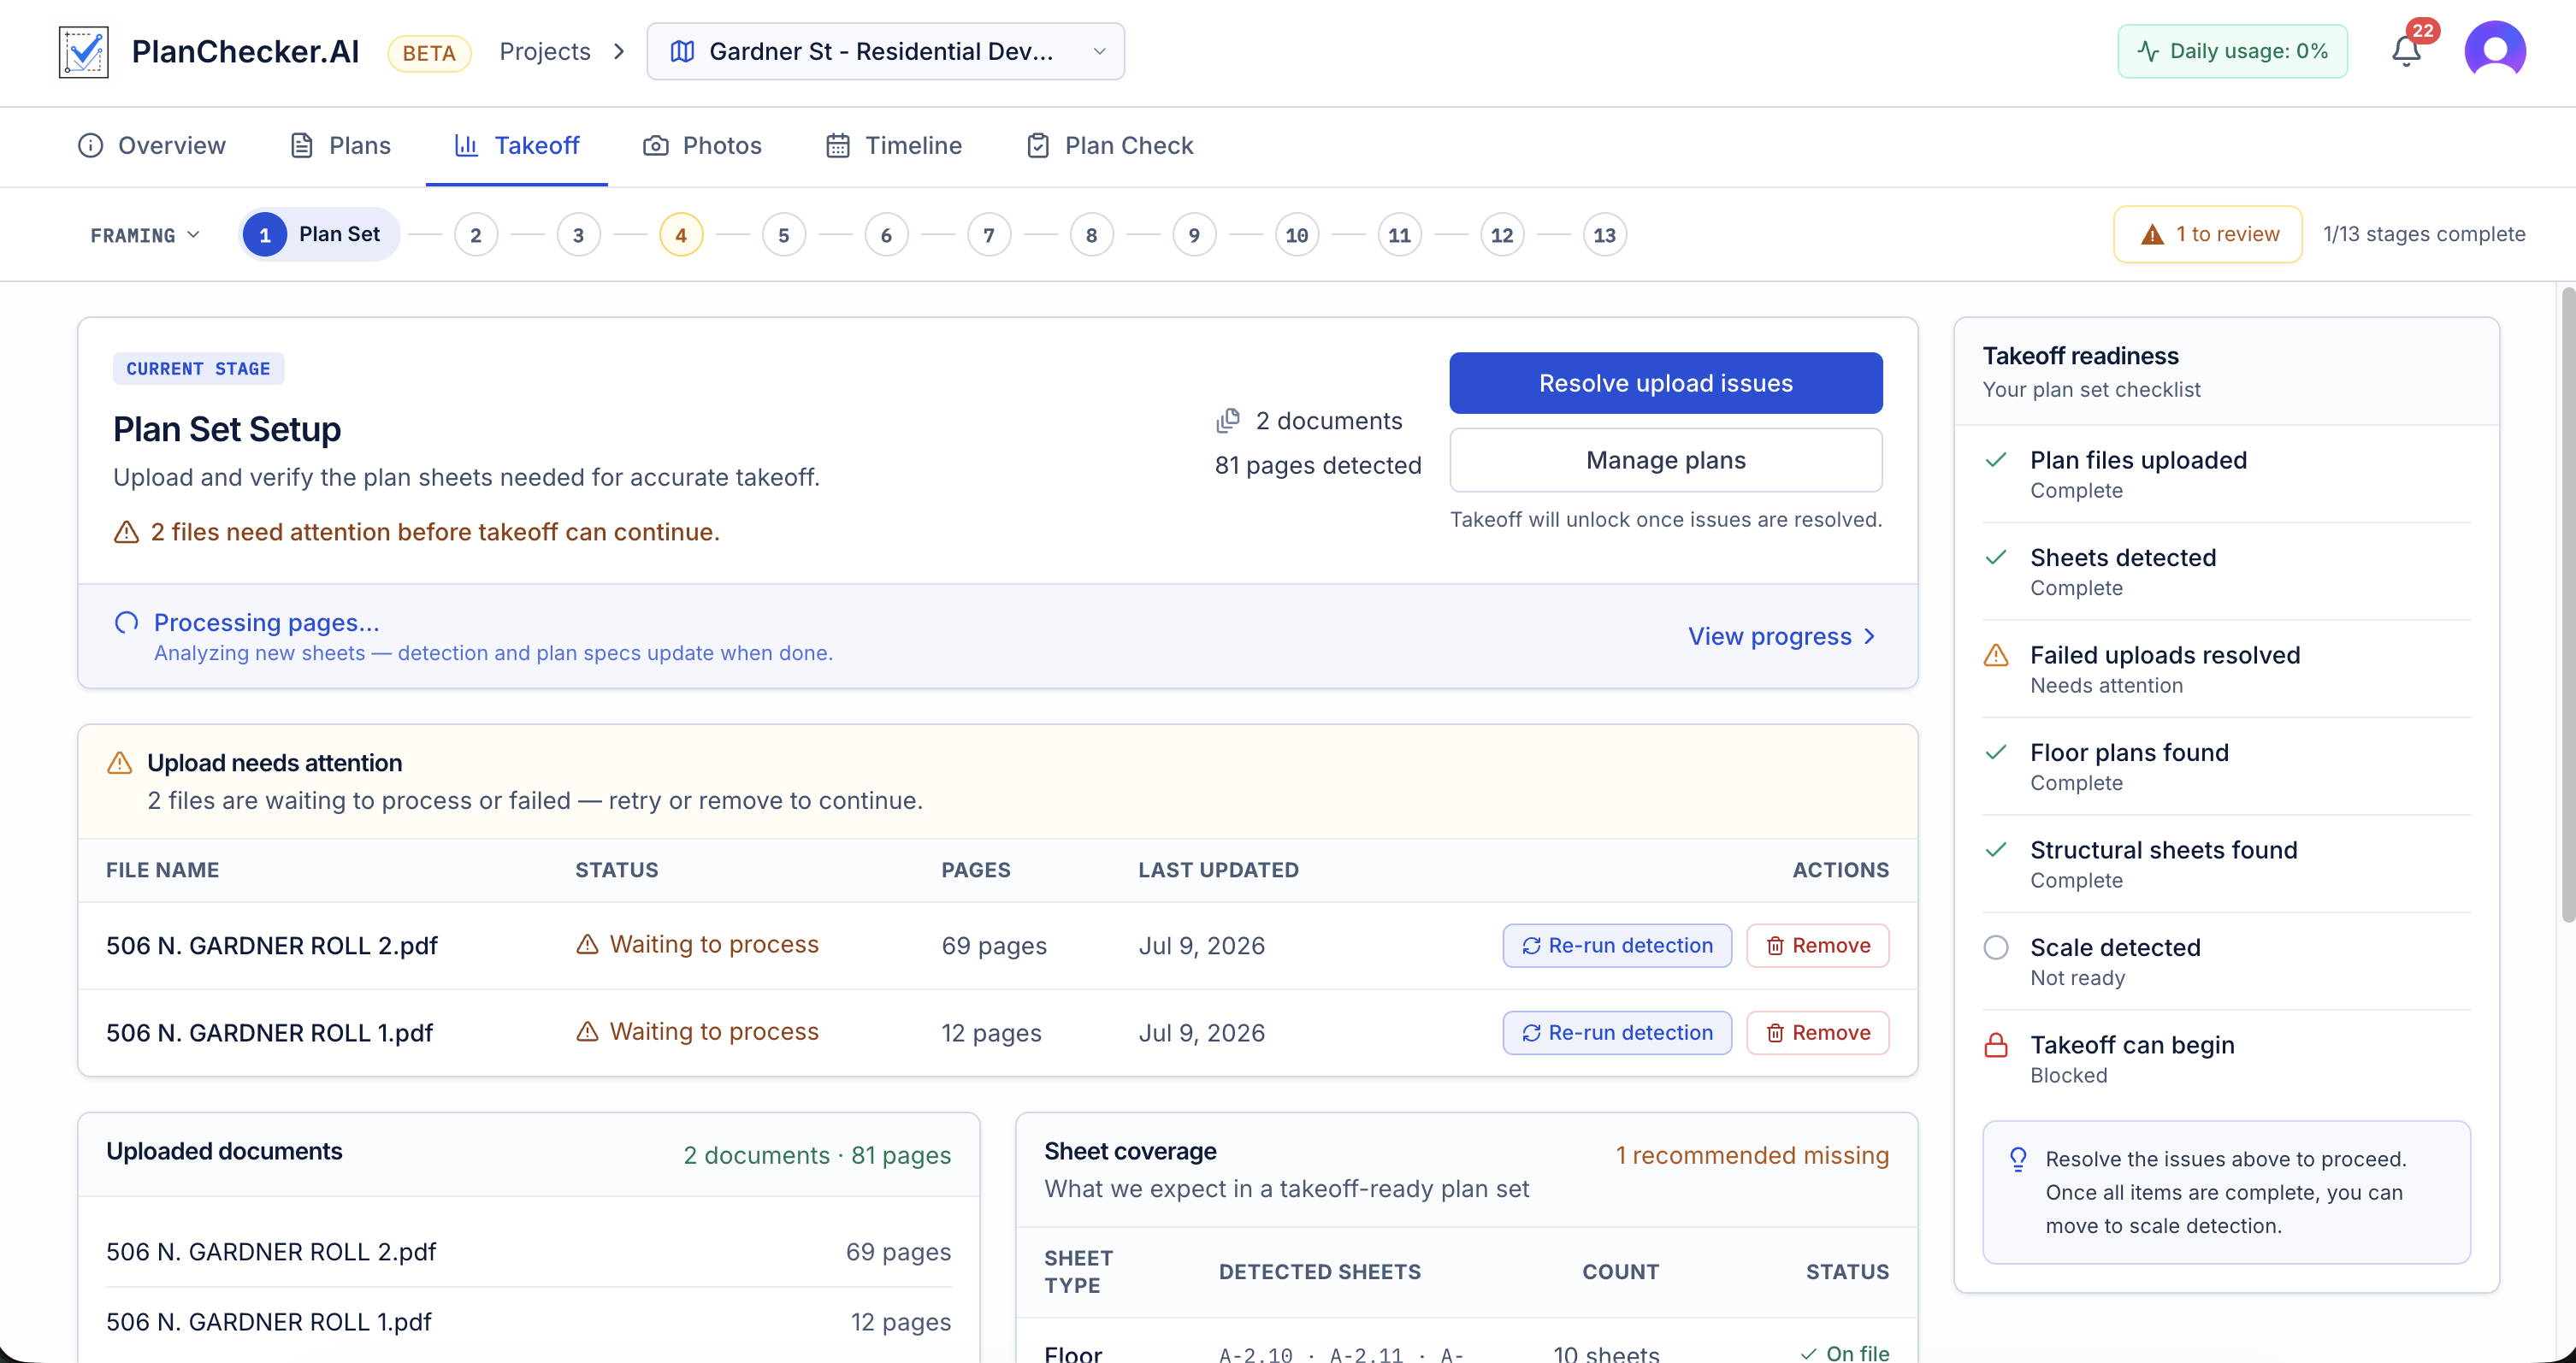Click the chevron next to View progress
The image size is (2576, 1363).
[1870, 637]
